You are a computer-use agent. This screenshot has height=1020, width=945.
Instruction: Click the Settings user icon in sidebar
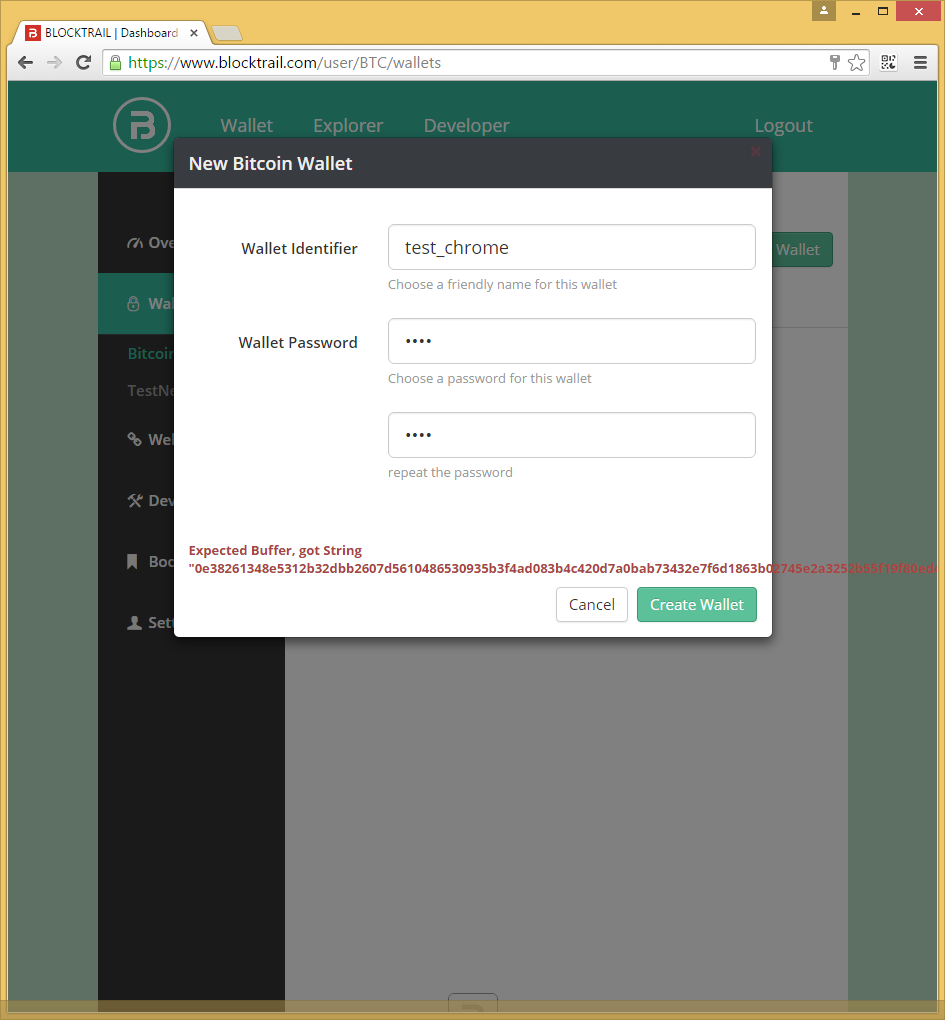coord(135,623)
